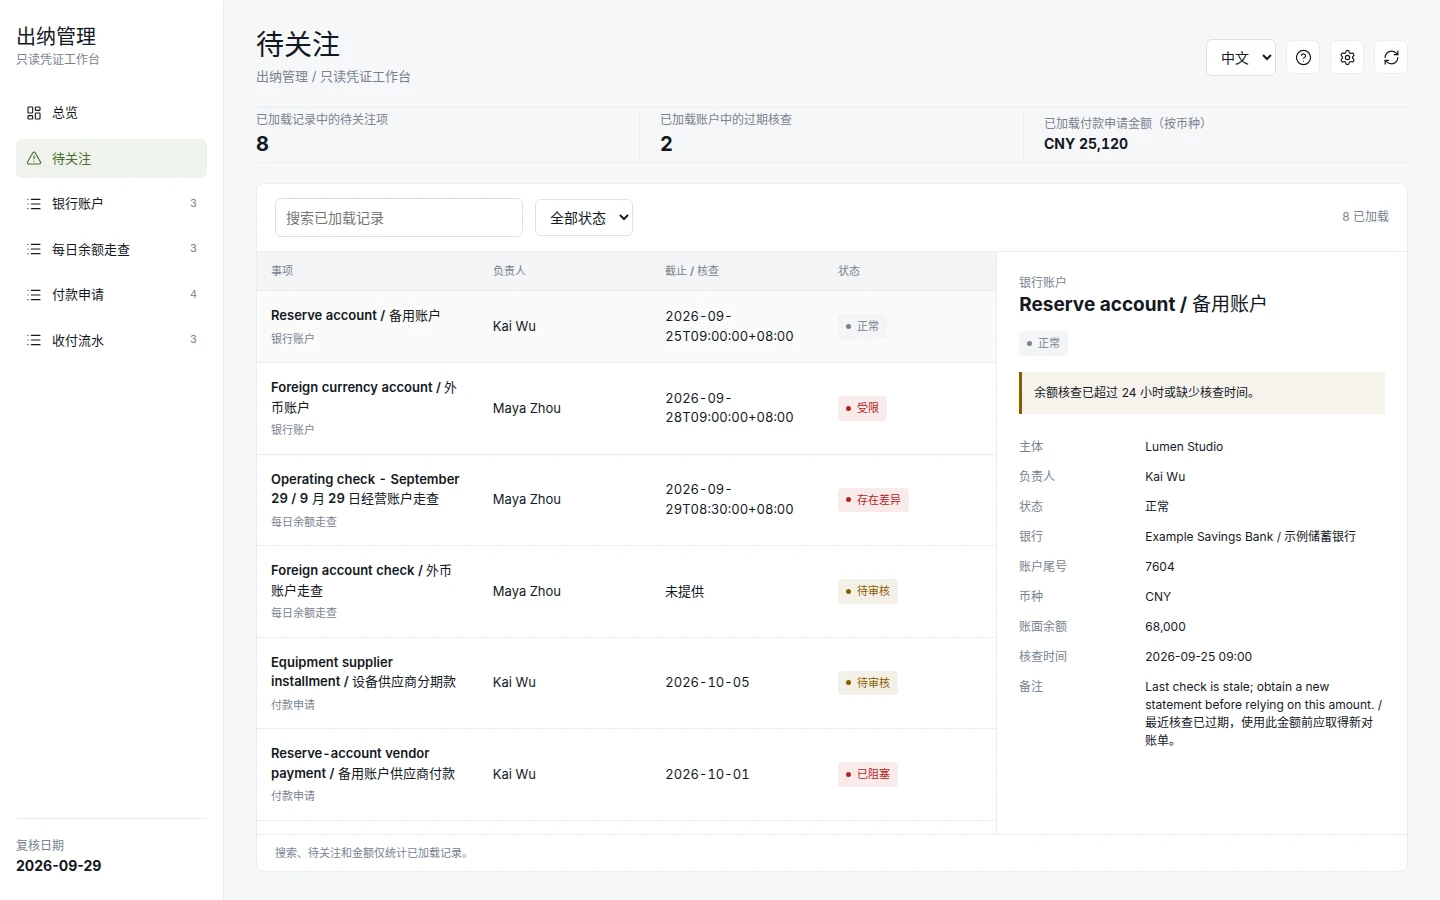The width and height of the screenshot is (1440, 900).
Task: Open the Operating check - September 29 row
Action: pyautogui.click(x=626, y=500)
